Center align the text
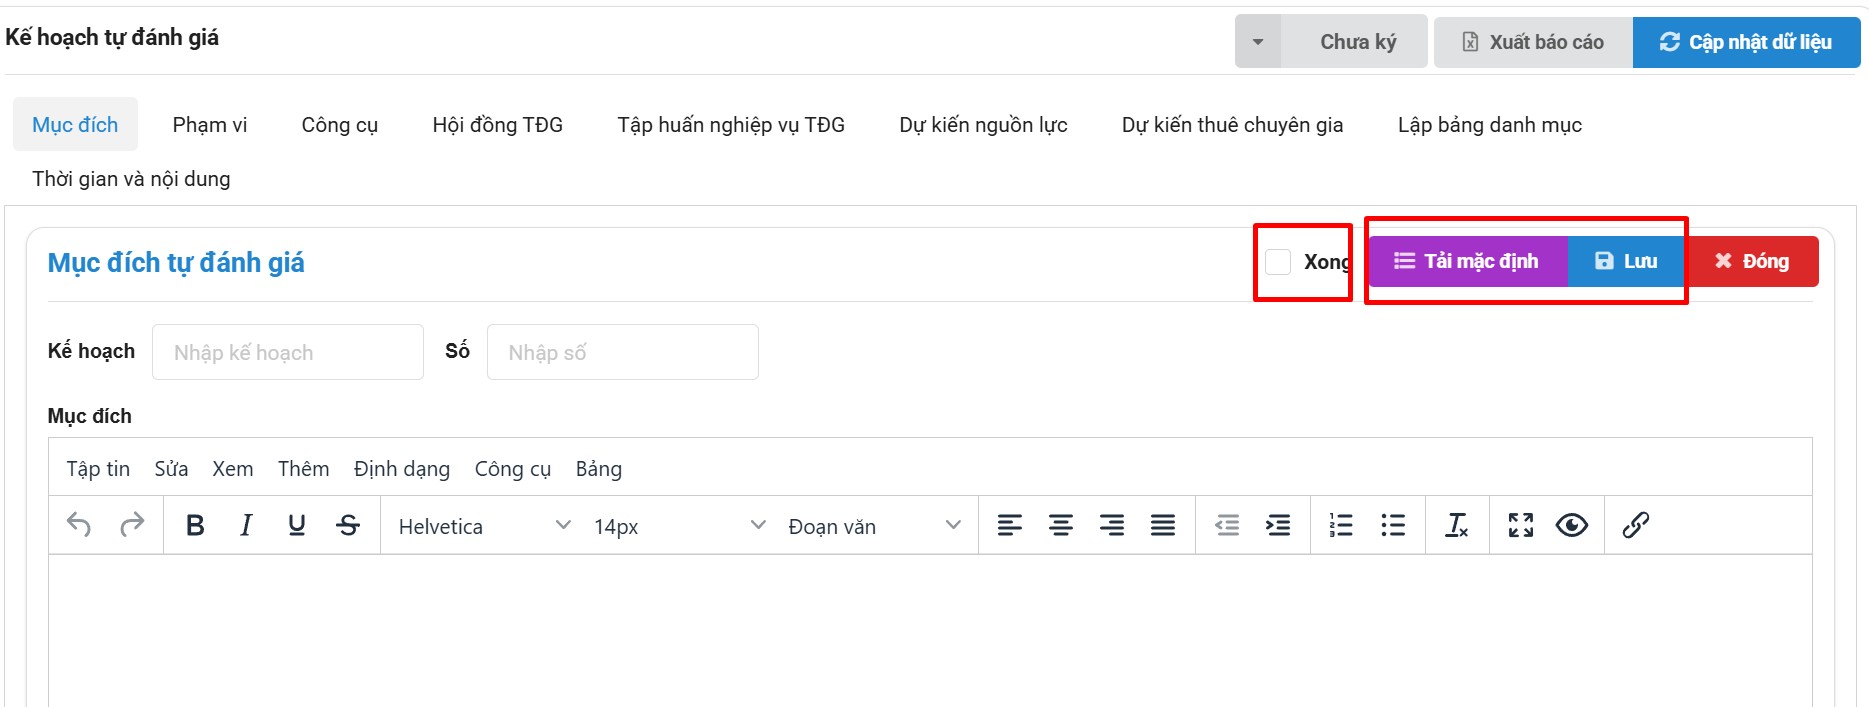The image size is (1869, 707). coord(1061,525)
